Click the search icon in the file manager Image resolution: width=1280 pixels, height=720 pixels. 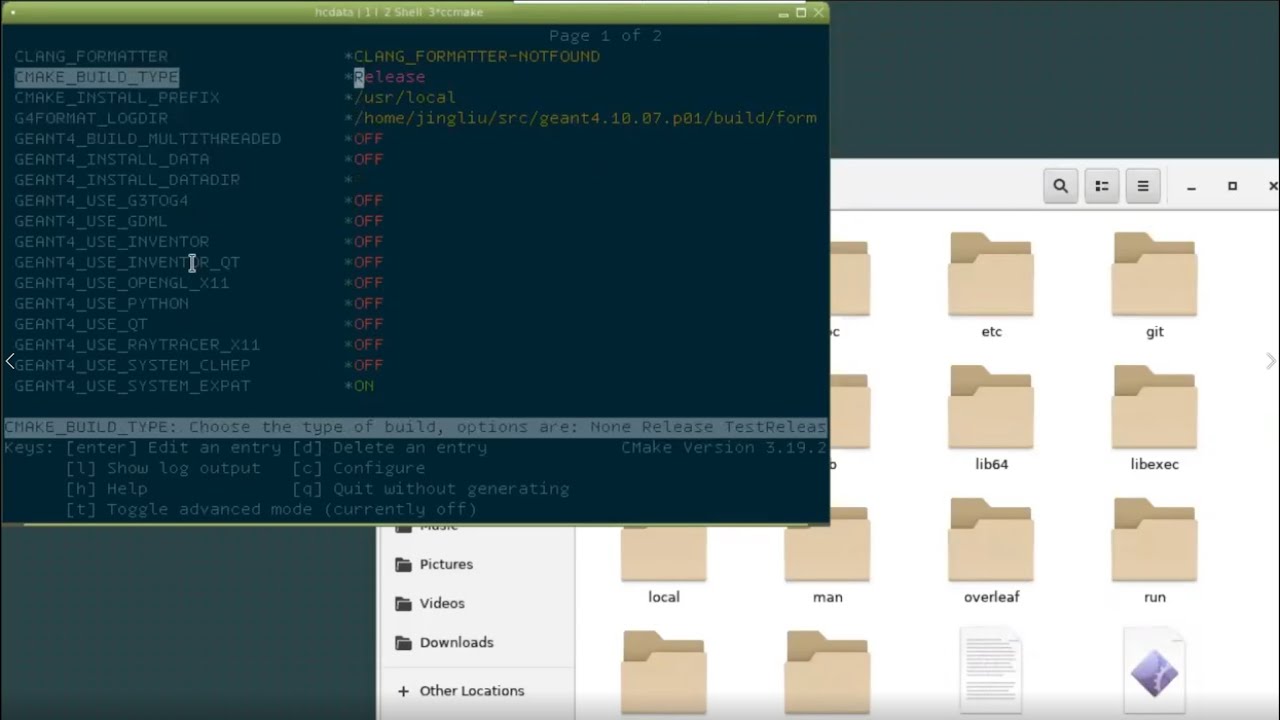pos(1060,186)
